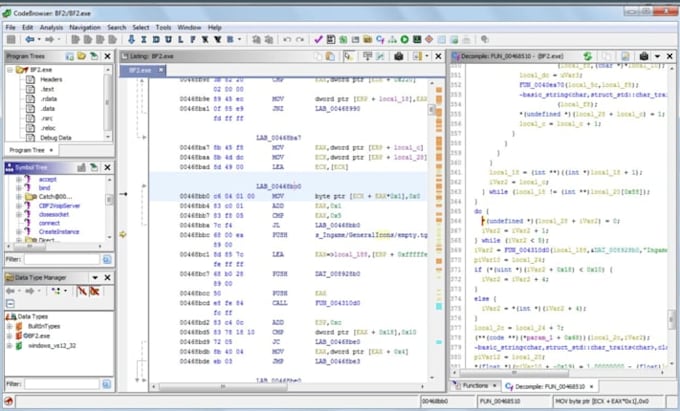Open the Analysis menu

tap(51, 27)
